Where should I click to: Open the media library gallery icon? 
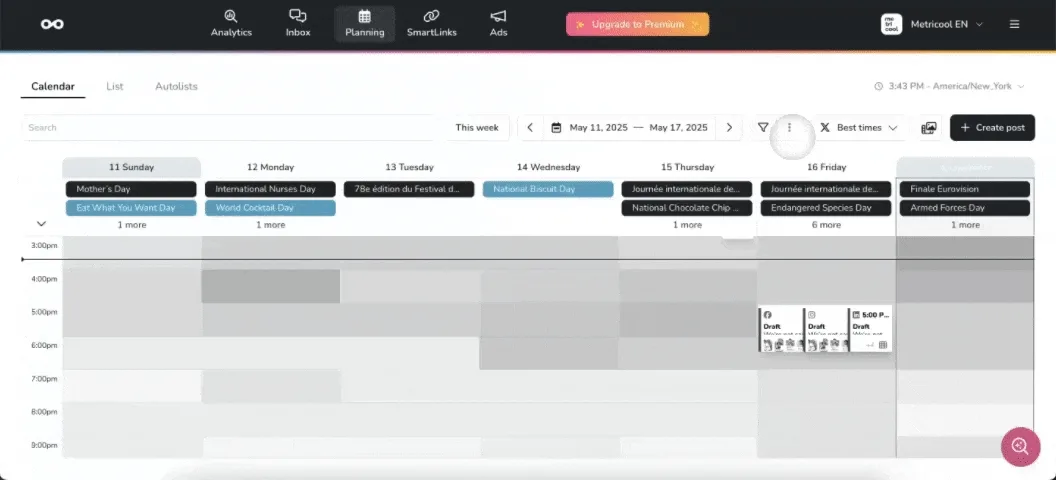[929, 128]
